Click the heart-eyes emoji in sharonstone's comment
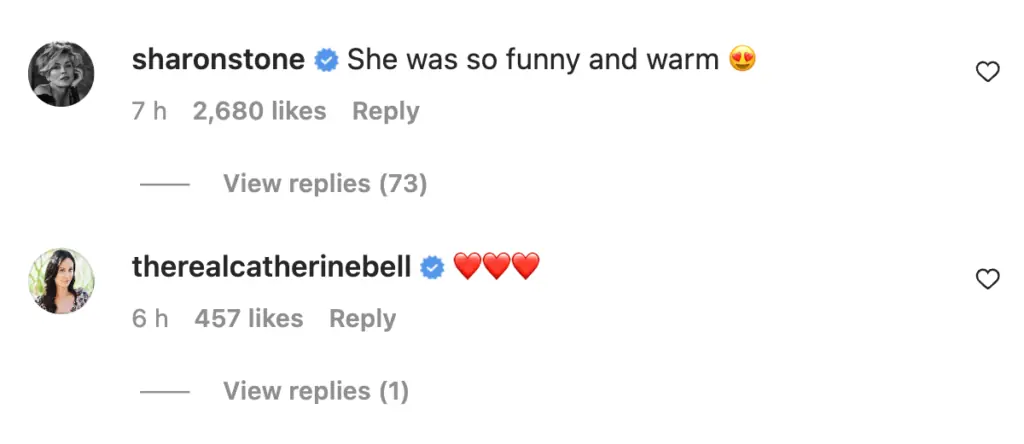Screen dimensions: 1024x444 point(742,60)
